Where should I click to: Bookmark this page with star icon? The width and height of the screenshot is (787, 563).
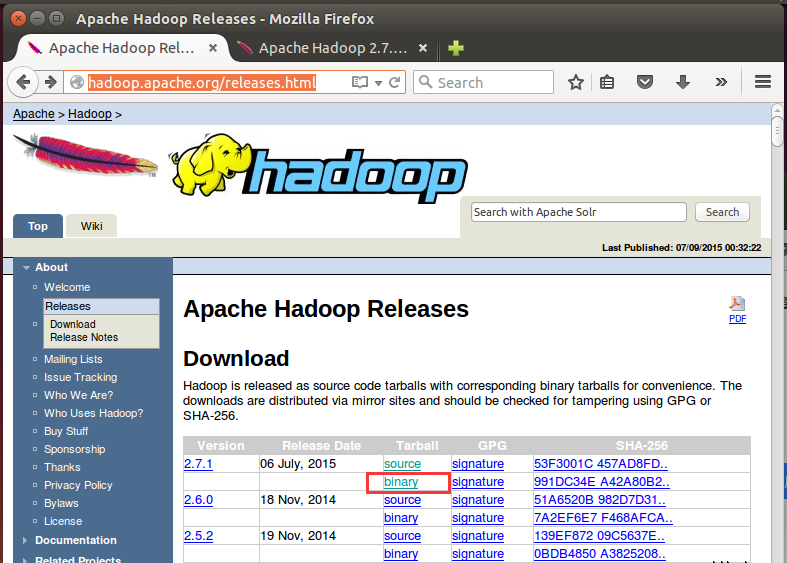(x=576, y=82)
